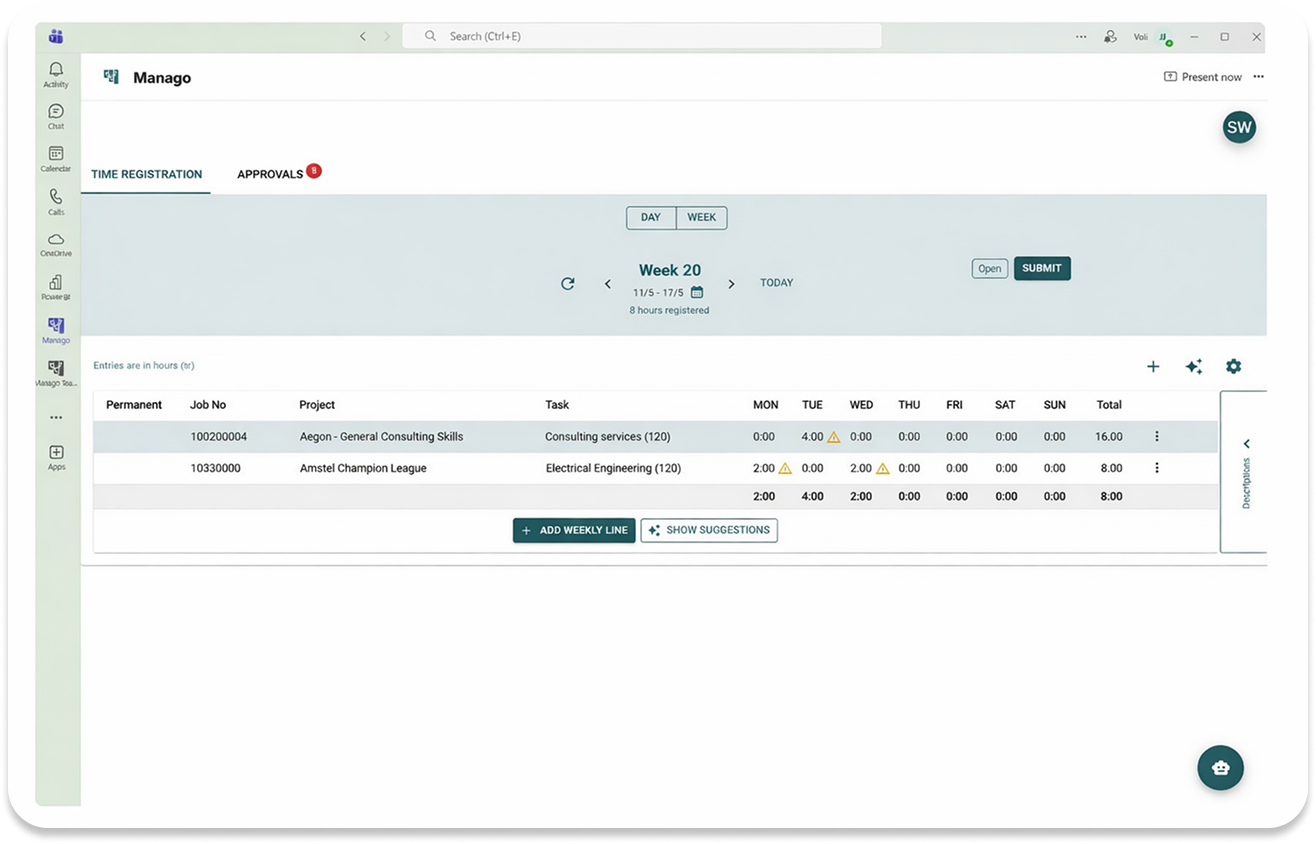This screenshot has width=1316, height=844.
Task: Click the Monday warning icon on the Amstel row
Action: point(785,468)
